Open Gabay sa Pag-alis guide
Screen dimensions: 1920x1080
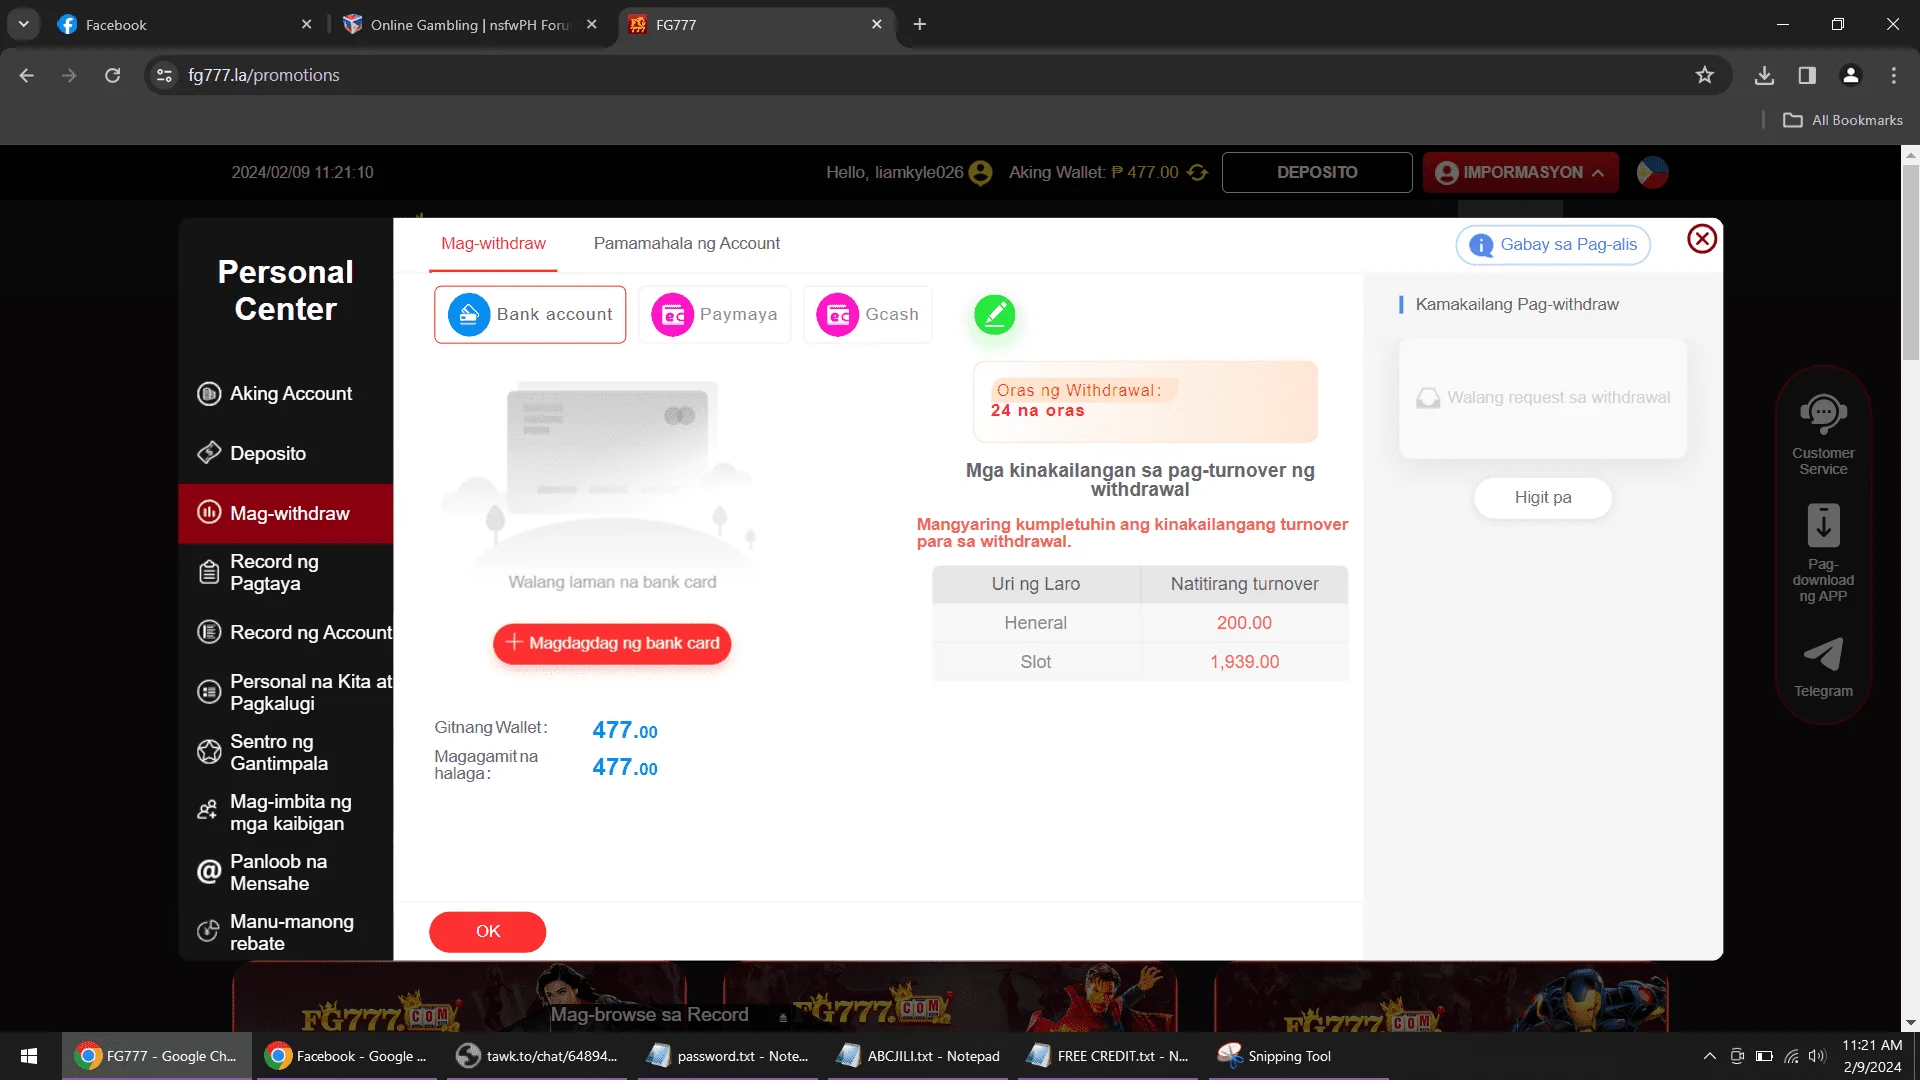(1553, 245)
